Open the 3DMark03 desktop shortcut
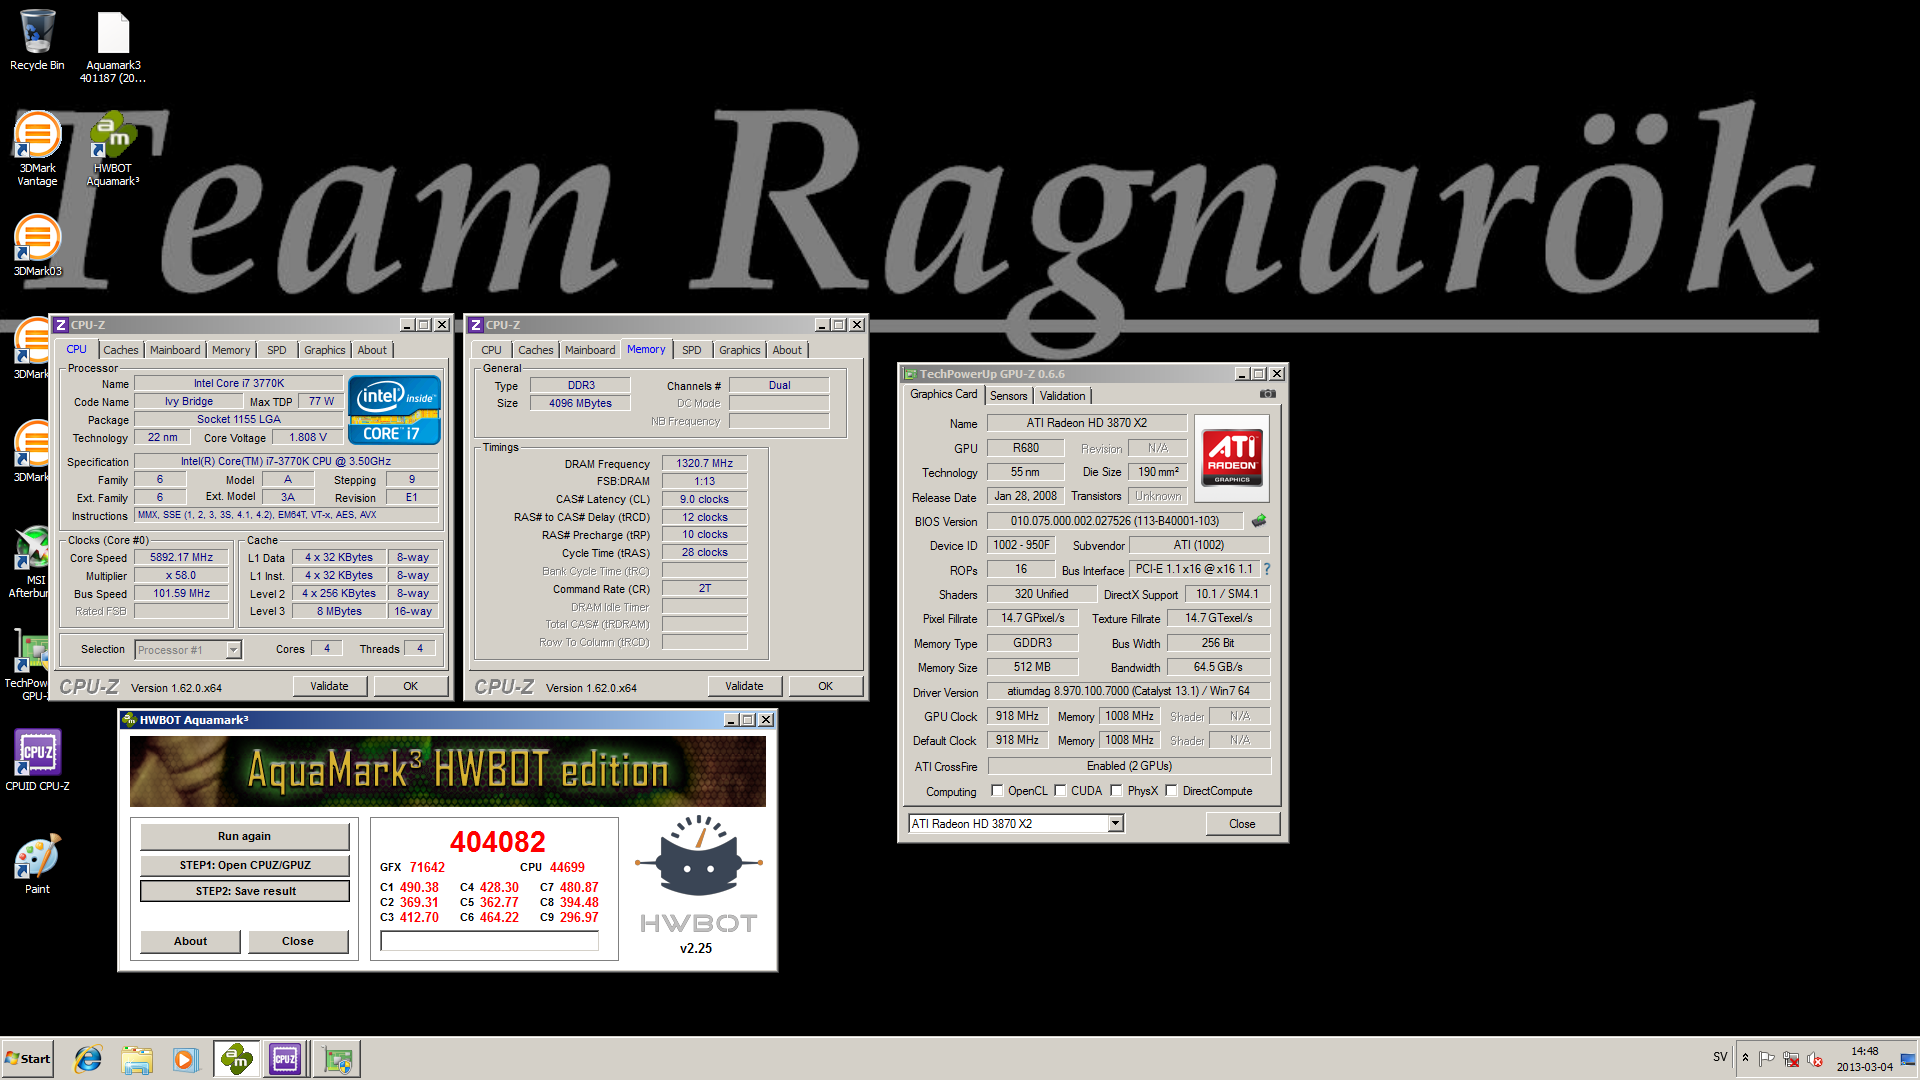The height and width of the screenshot is (1080, 1920). (x=37, y=245)
